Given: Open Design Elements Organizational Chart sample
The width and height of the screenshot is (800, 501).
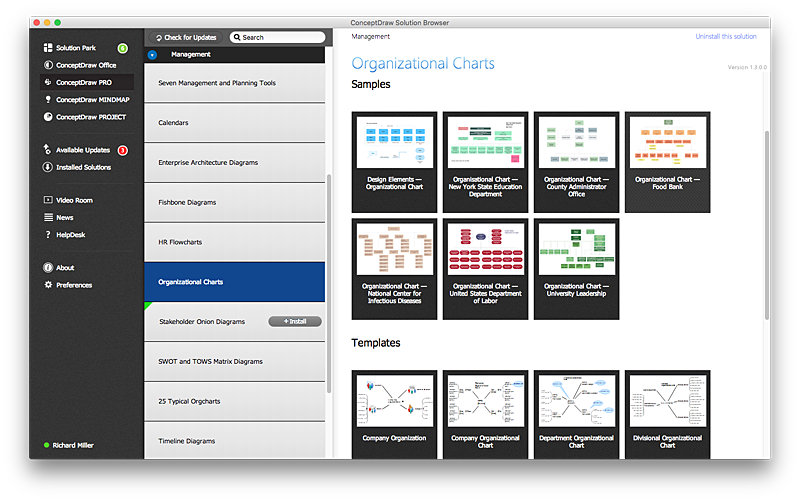Looking at the screenshot, I should point(394,162).
